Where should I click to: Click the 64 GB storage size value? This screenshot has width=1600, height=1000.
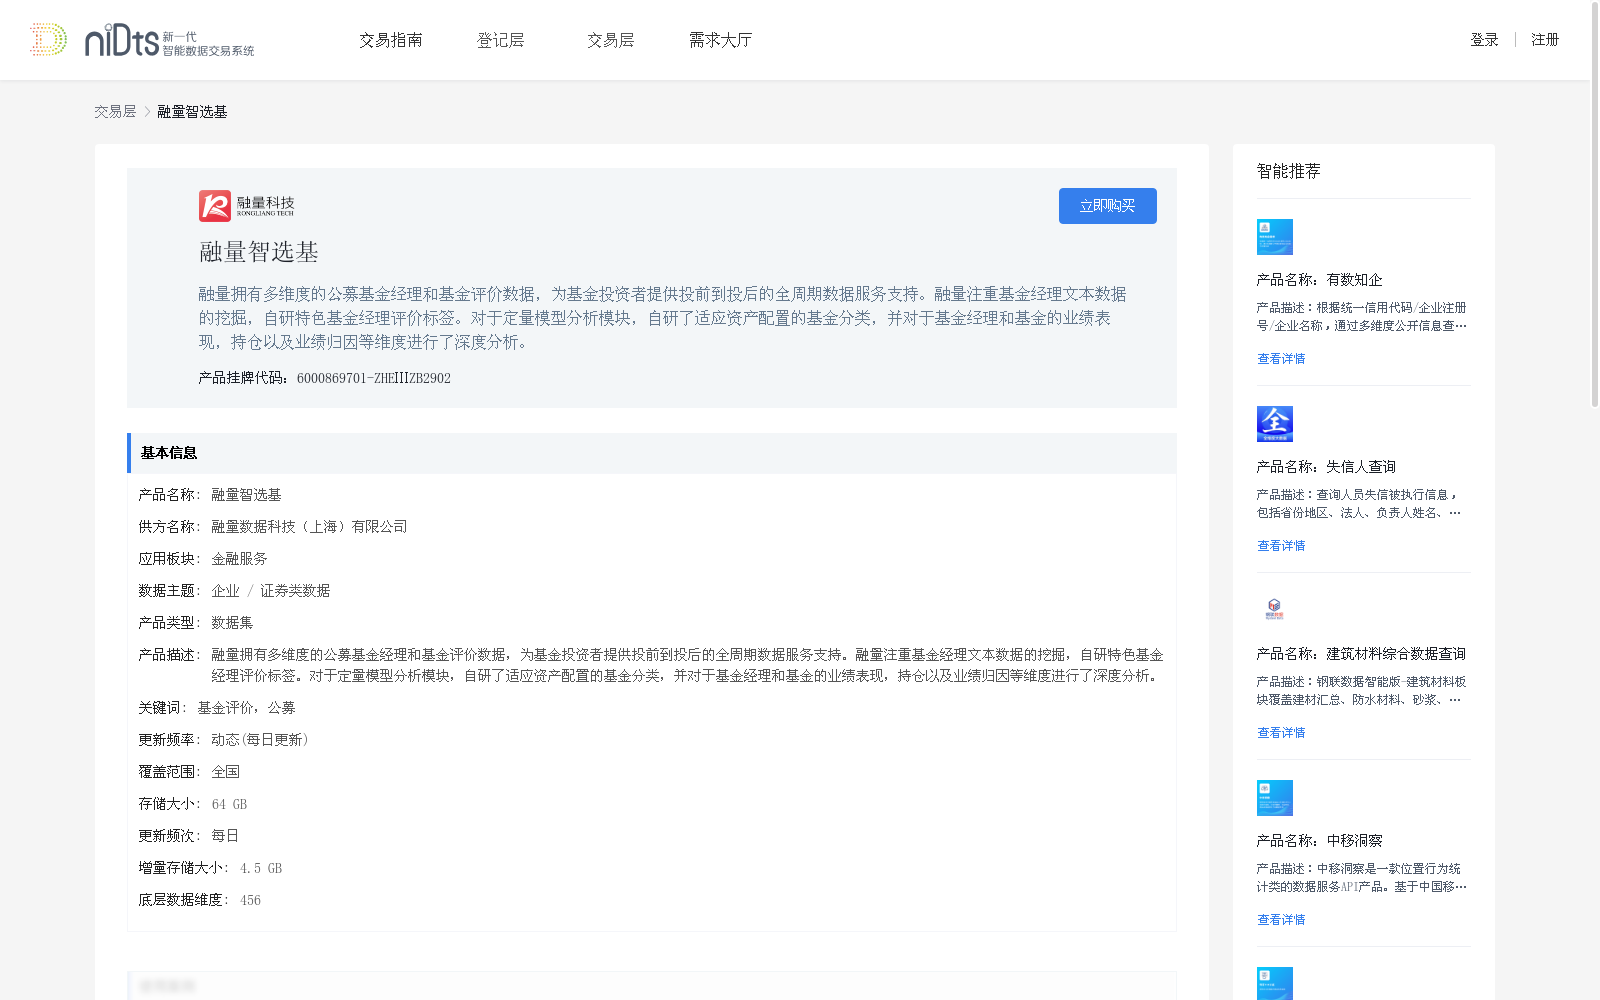click(x=229, y=804)
